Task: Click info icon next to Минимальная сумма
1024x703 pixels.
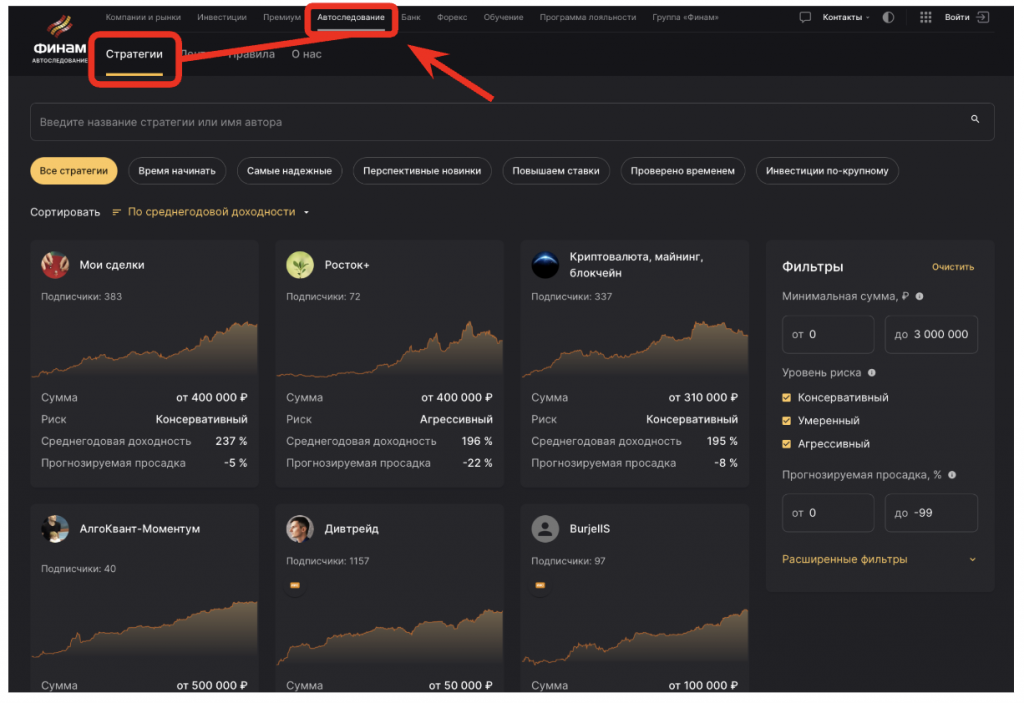Action: (x=919, y=296)
